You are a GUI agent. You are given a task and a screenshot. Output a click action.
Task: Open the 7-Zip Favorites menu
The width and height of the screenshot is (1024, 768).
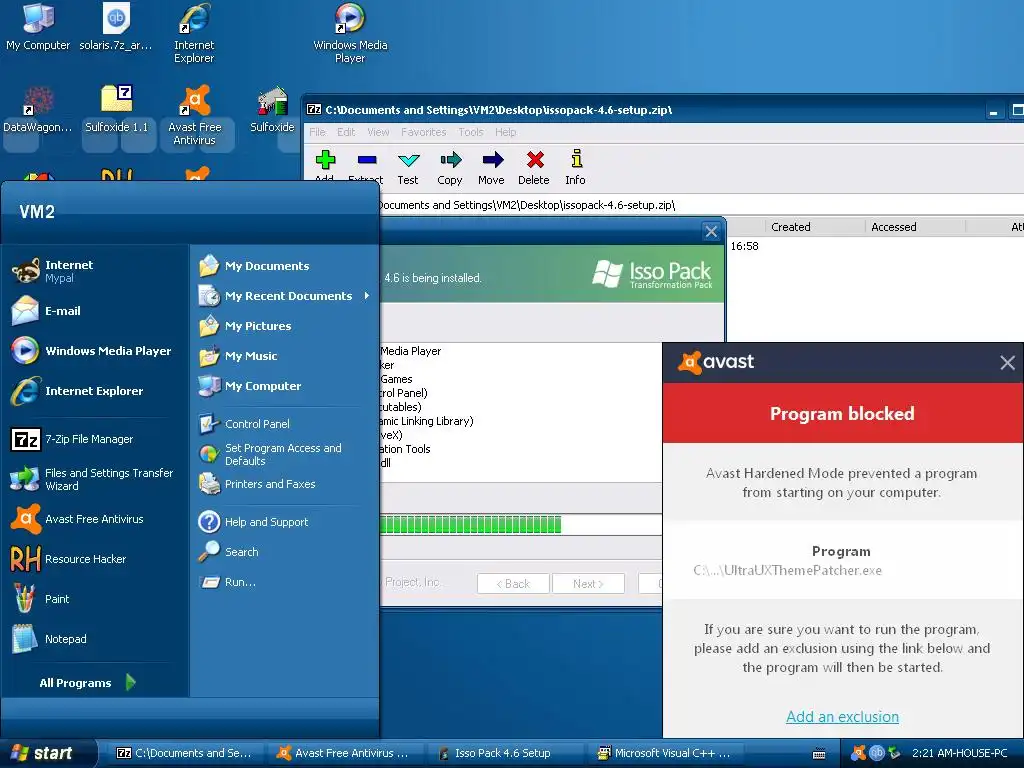[x=424, y=132]
